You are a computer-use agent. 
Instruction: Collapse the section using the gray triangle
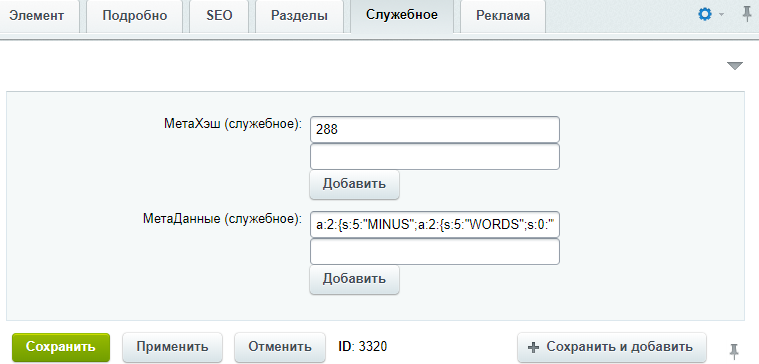[735, 66]
